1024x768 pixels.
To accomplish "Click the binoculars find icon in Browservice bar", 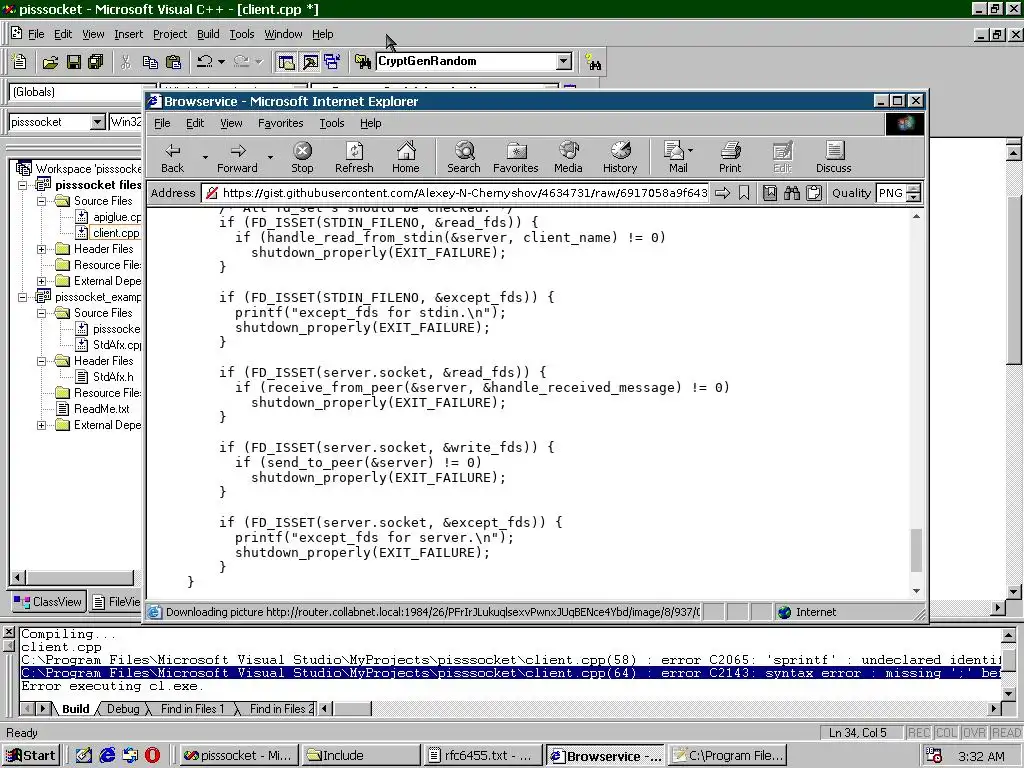I will 792,193.
